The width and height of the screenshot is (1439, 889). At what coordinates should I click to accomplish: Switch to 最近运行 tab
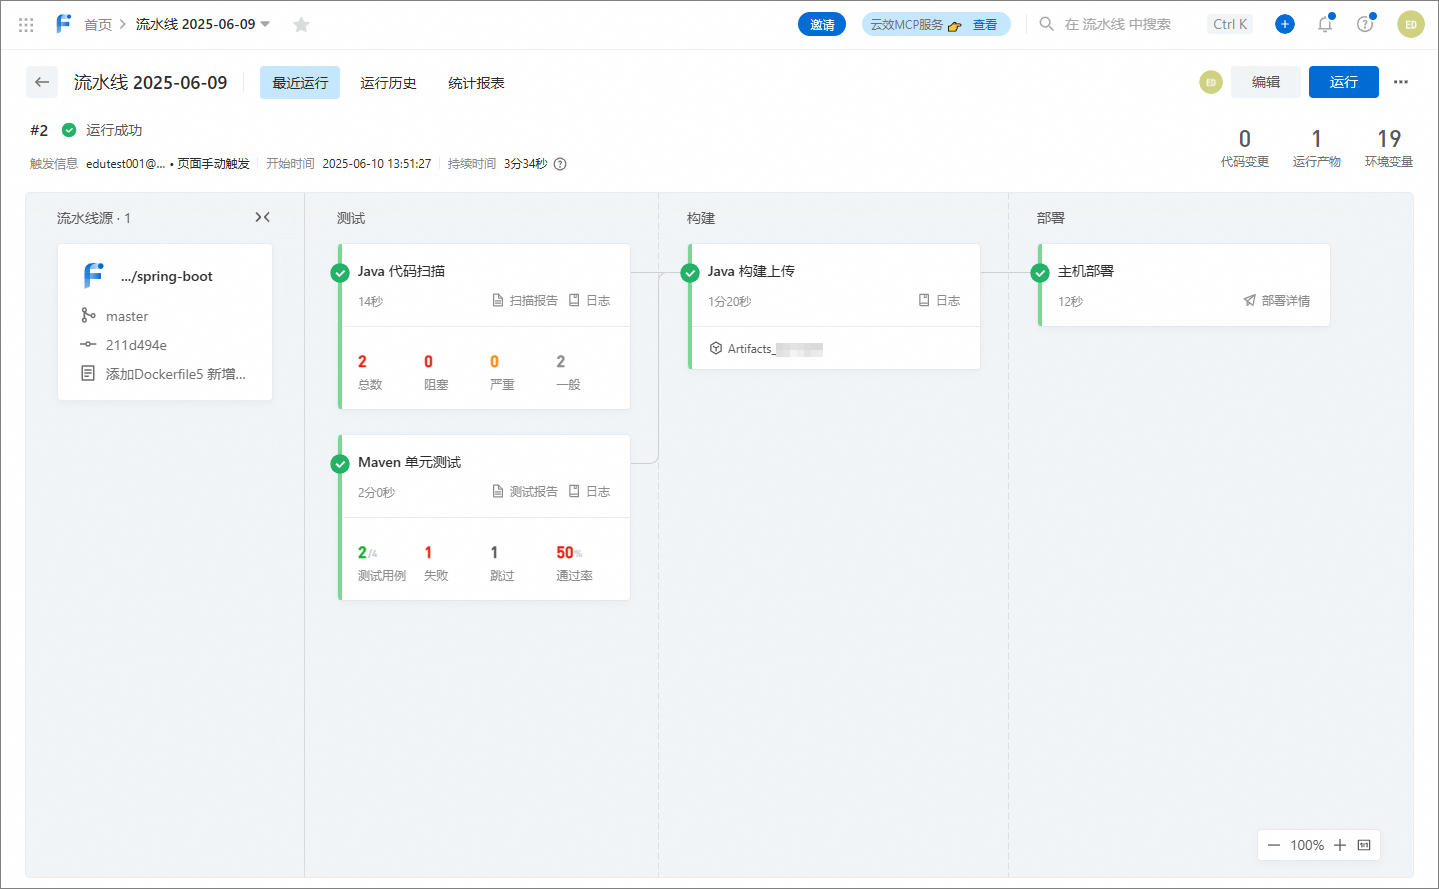[x=300, y=83]
